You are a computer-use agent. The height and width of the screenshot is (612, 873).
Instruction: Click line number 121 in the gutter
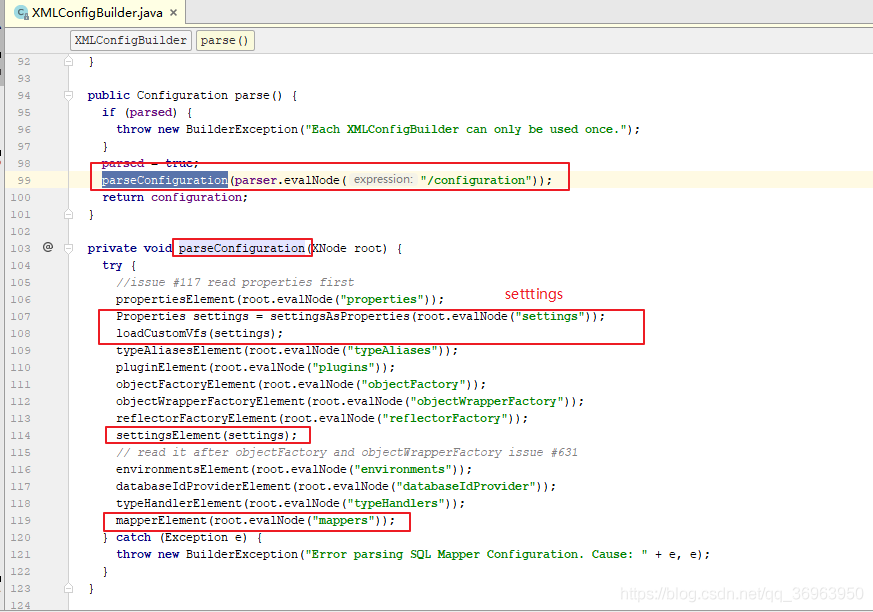coord(21,554)
